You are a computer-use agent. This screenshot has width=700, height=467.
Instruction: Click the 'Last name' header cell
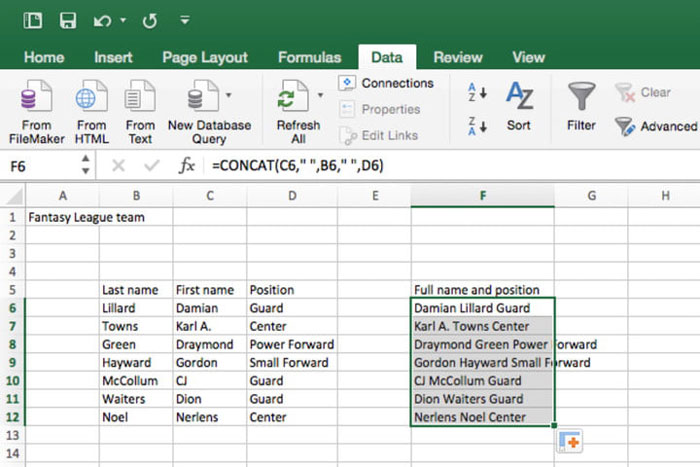coord(136,290)
